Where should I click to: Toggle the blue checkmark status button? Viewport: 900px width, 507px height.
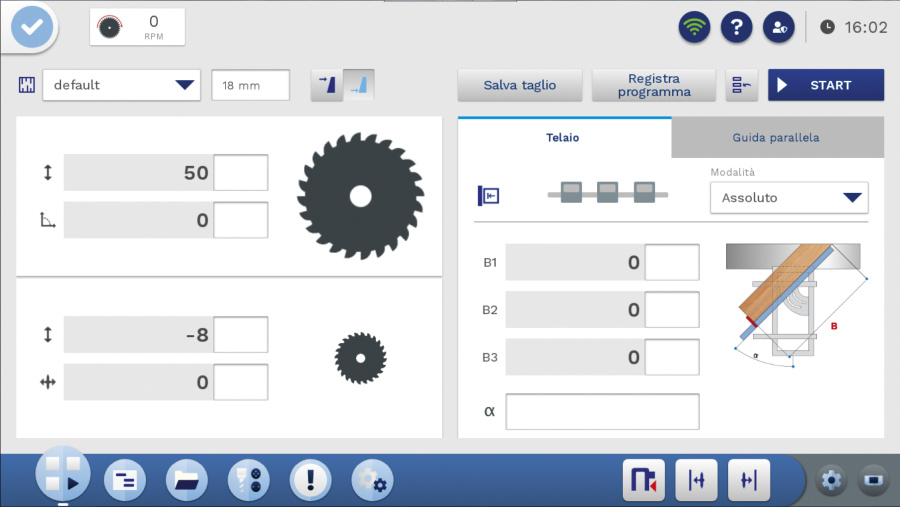click(32, 27)
